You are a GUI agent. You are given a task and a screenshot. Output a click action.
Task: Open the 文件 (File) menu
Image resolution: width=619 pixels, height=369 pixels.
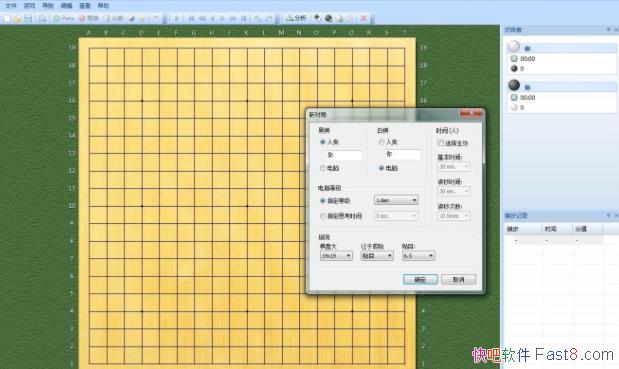[11, 6]
